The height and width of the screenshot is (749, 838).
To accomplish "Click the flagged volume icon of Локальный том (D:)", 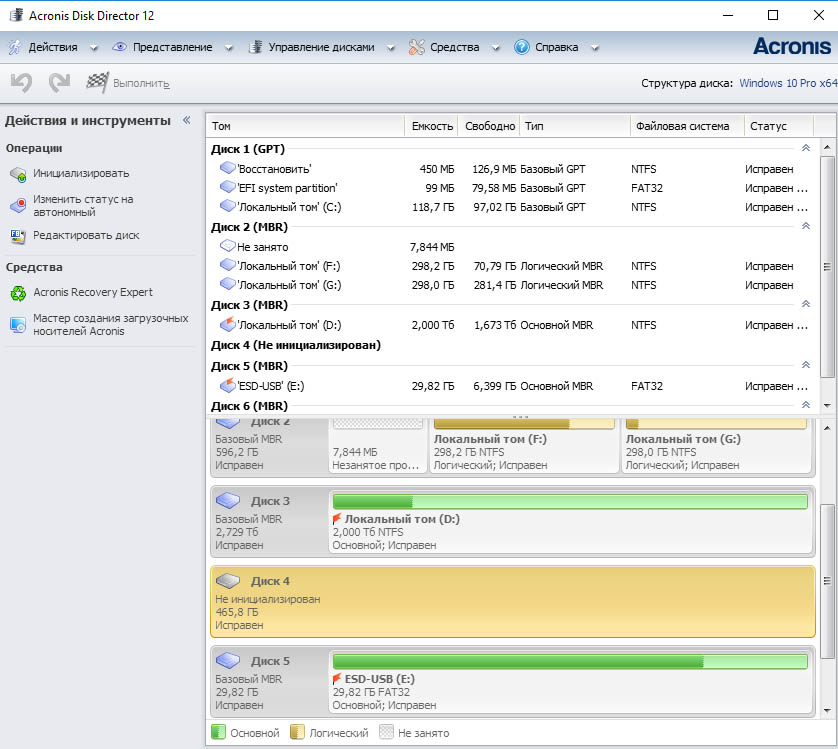I will [x=228, y=323].
